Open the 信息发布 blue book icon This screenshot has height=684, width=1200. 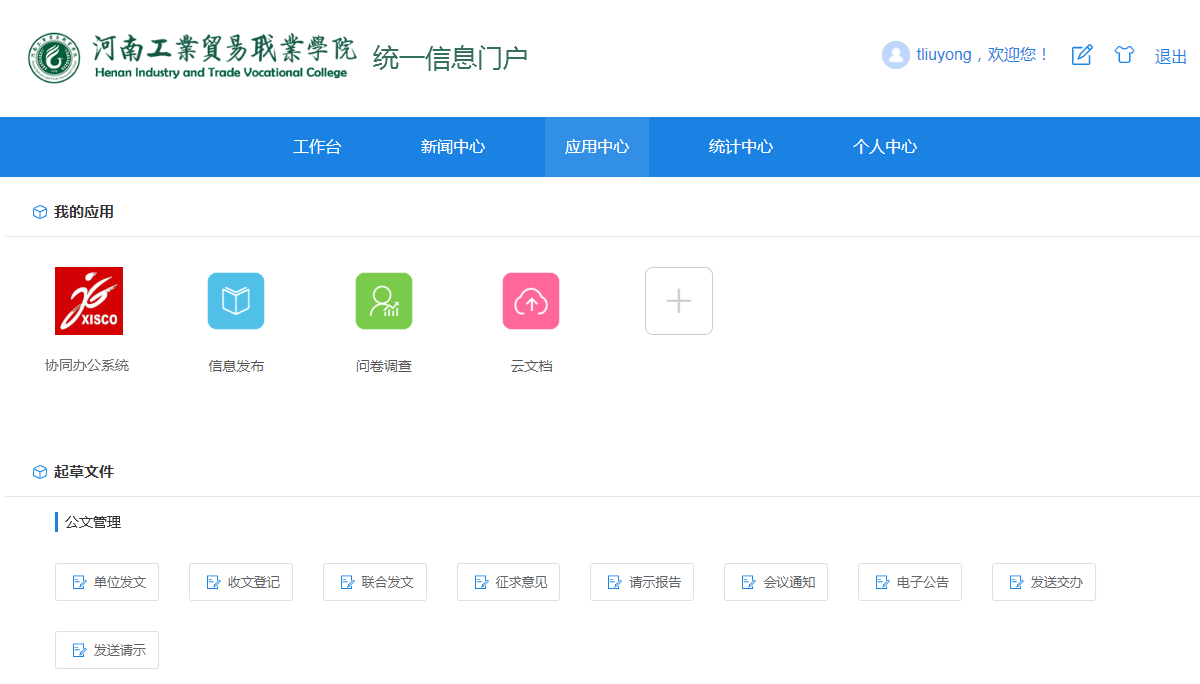236,301
